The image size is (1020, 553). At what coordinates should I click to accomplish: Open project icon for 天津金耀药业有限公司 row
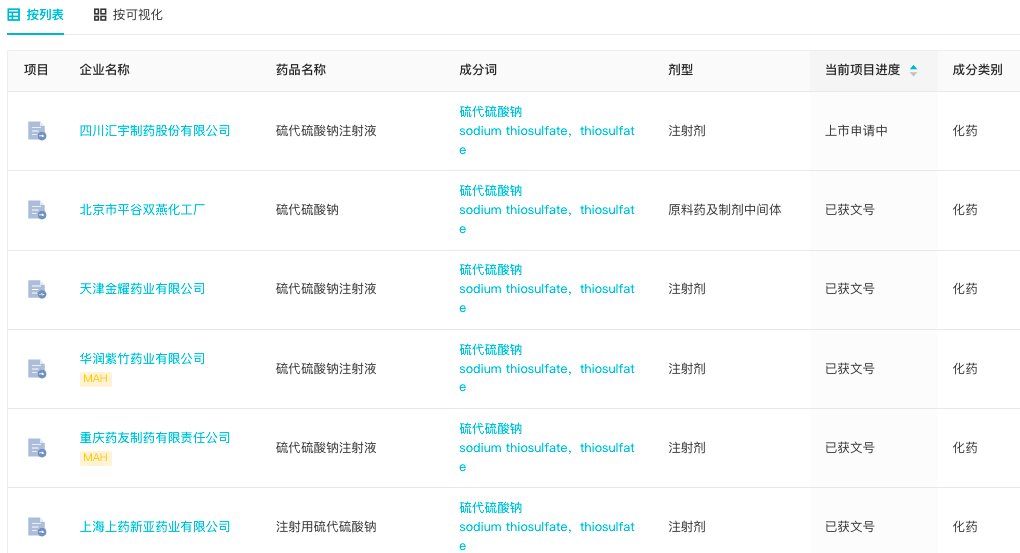coord(37,289)
